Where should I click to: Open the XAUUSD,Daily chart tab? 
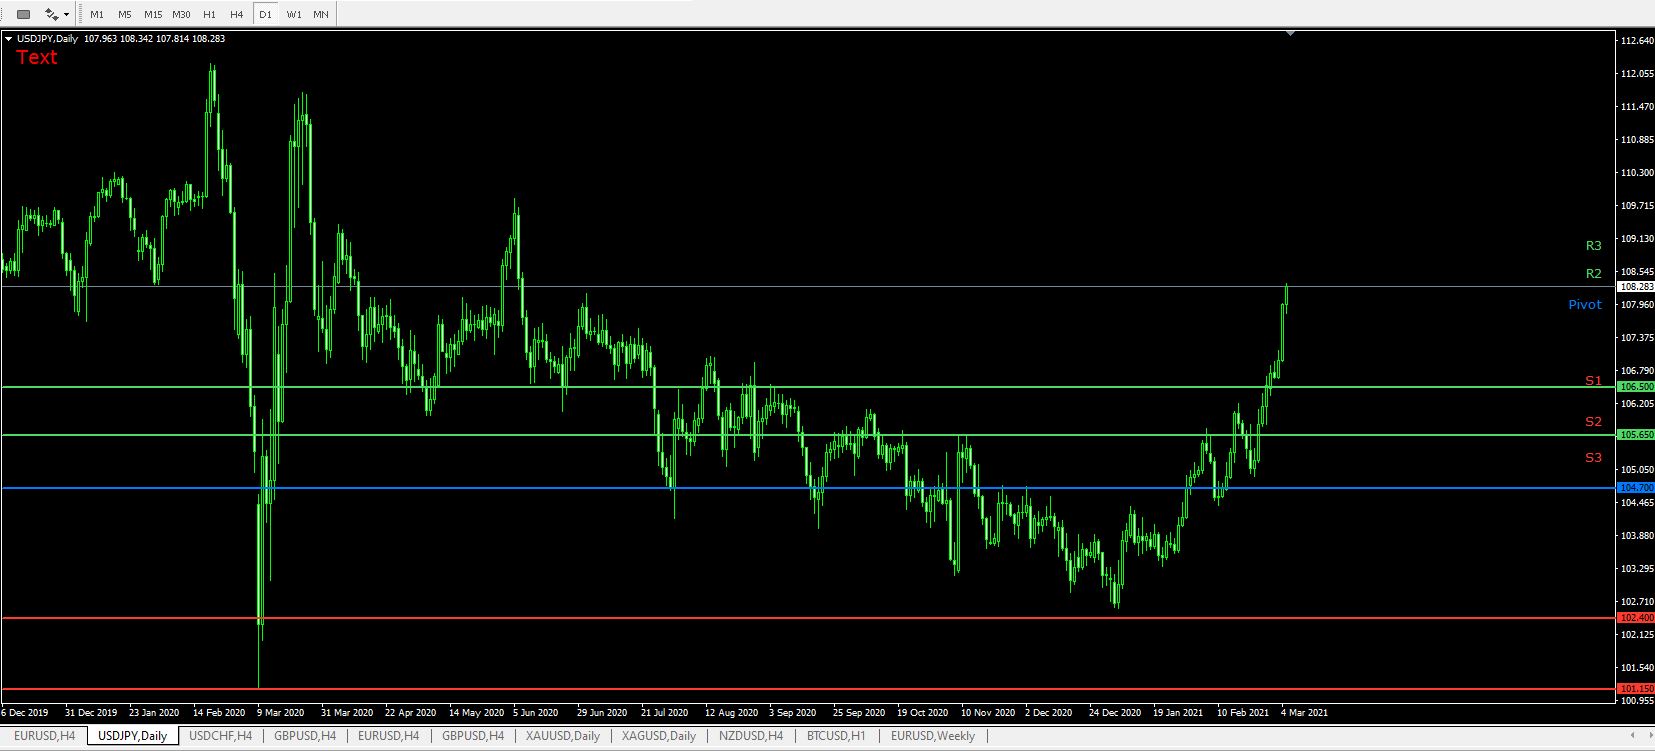[x=562, y=736]
